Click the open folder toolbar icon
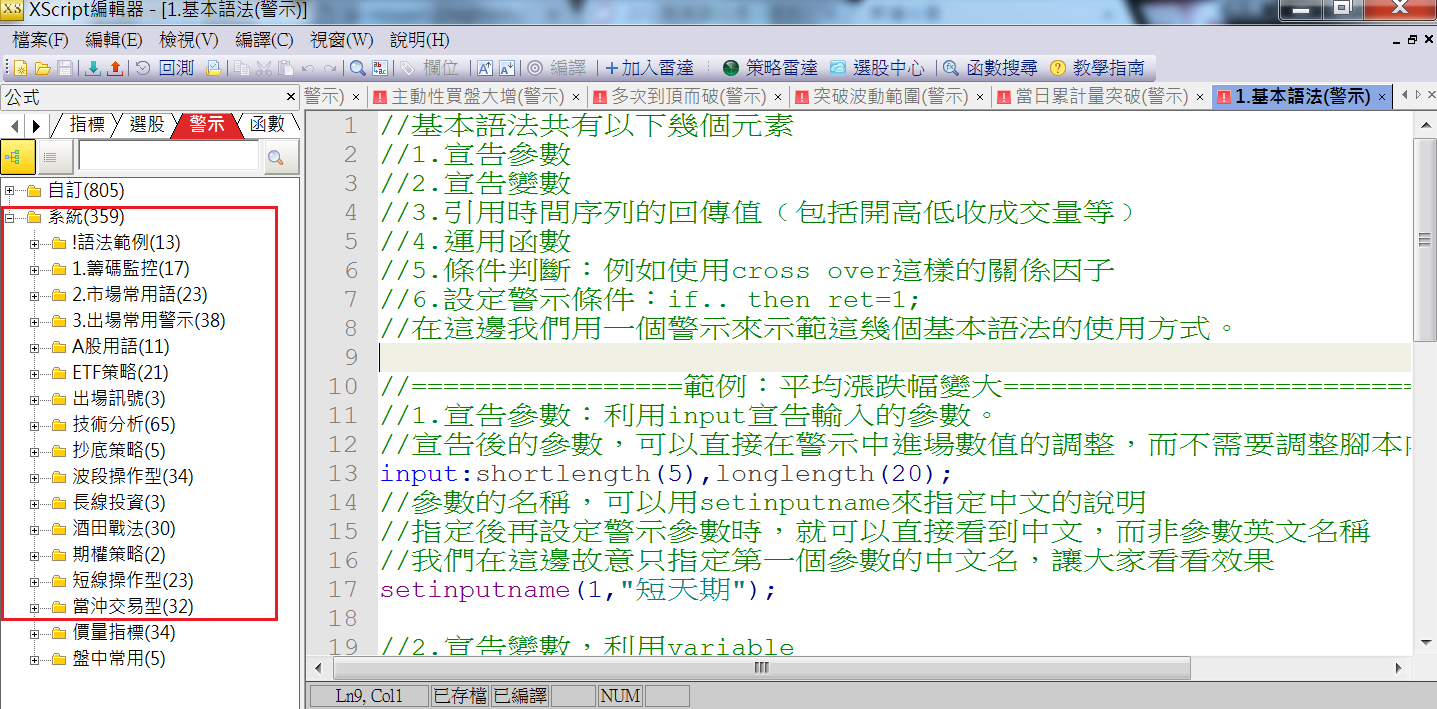 pos(42,68)
